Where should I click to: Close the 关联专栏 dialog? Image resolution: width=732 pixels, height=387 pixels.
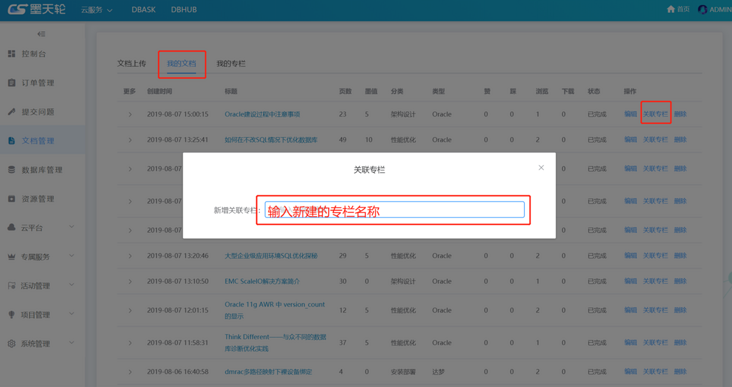(x=541, y=168)
